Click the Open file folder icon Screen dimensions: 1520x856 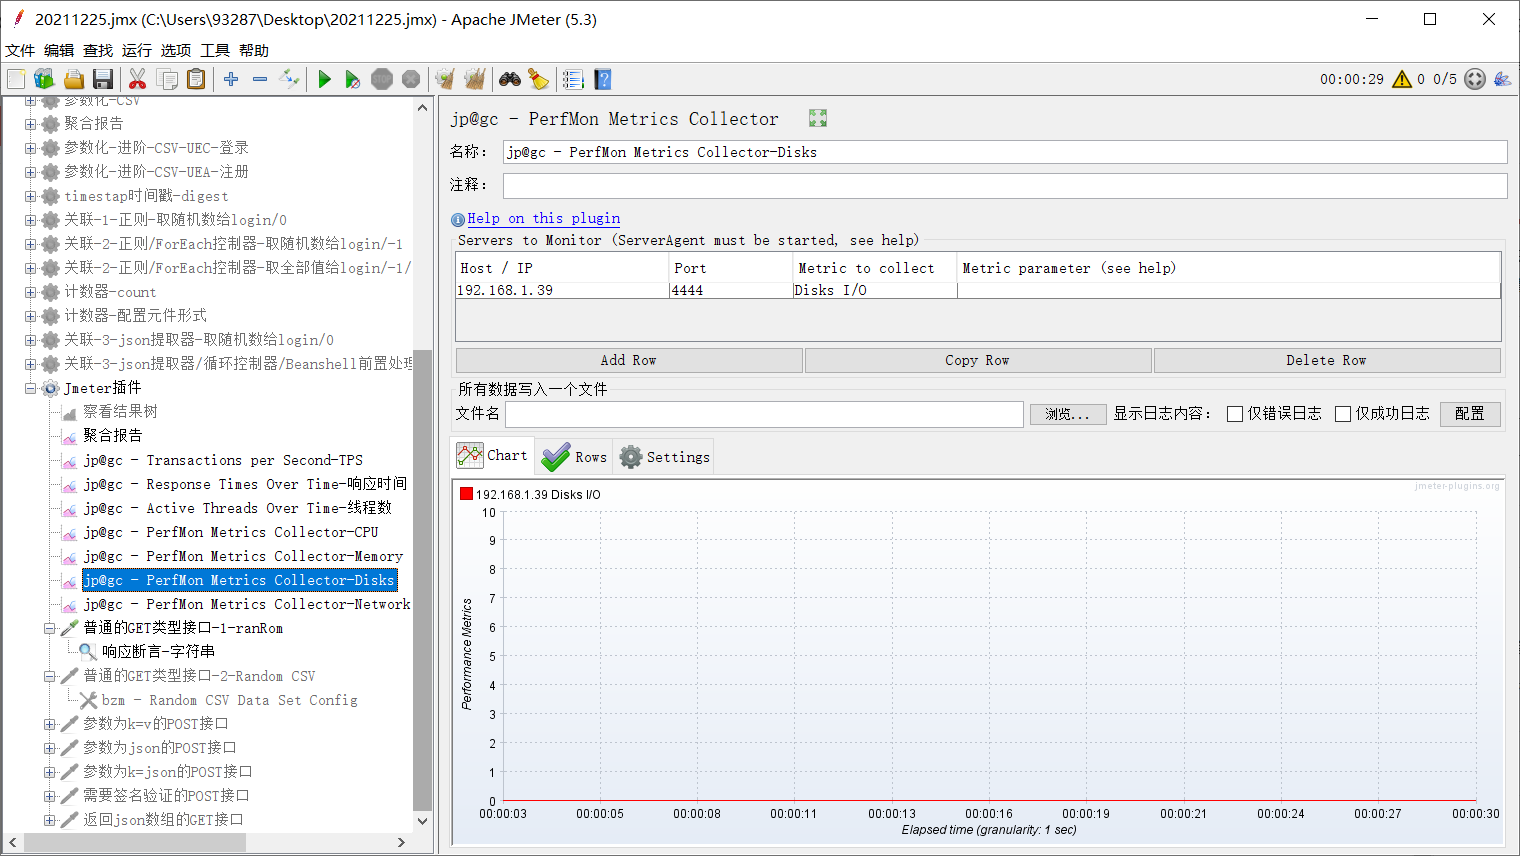pyautogui.click(x=73, y=79)
